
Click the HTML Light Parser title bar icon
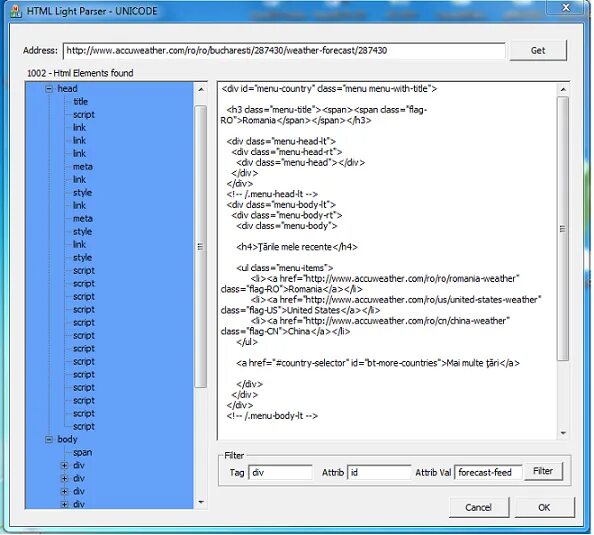point(16,11)
